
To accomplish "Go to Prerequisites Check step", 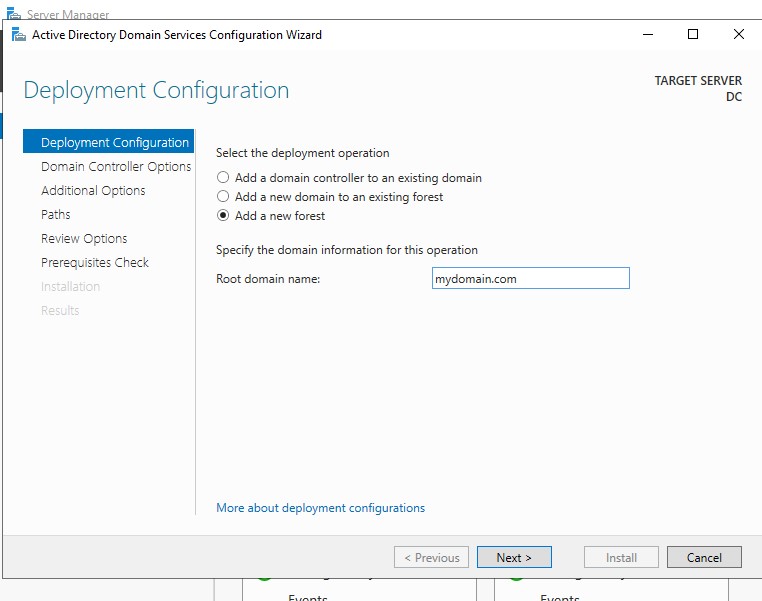I will 95,263.
